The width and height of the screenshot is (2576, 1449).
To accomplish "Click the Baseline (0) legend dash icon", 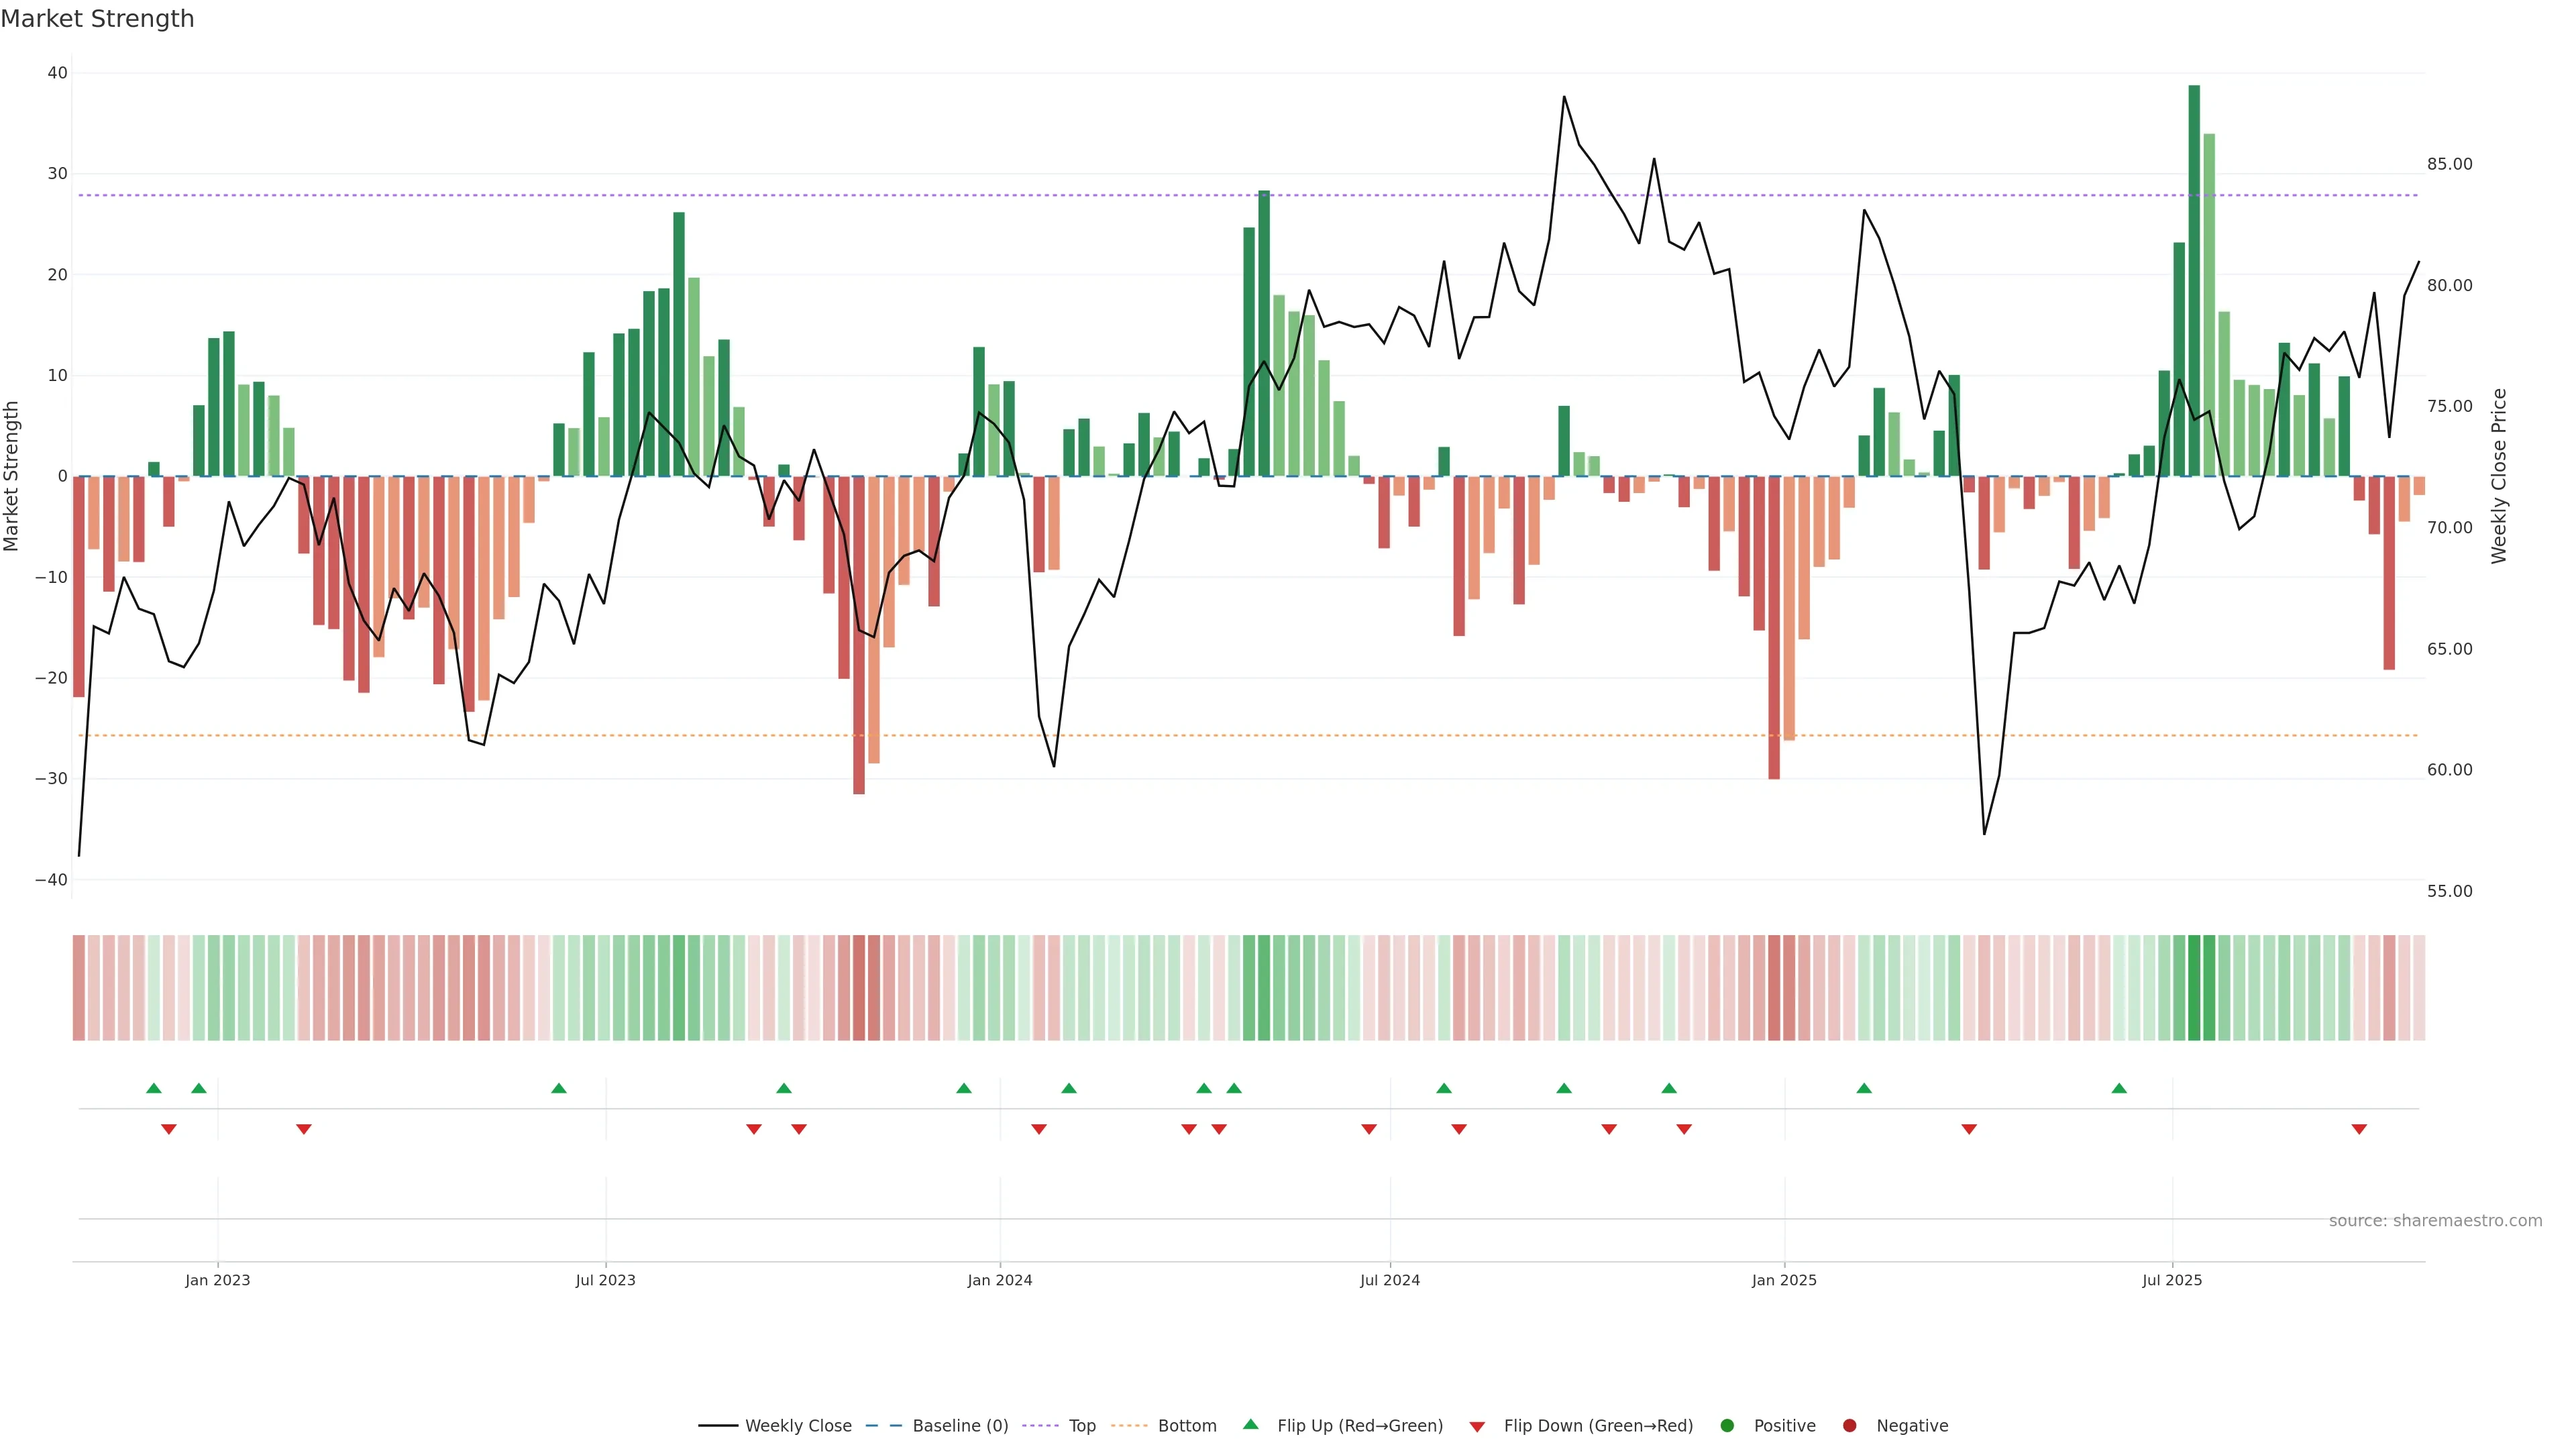I will (x=883, y=1426).
